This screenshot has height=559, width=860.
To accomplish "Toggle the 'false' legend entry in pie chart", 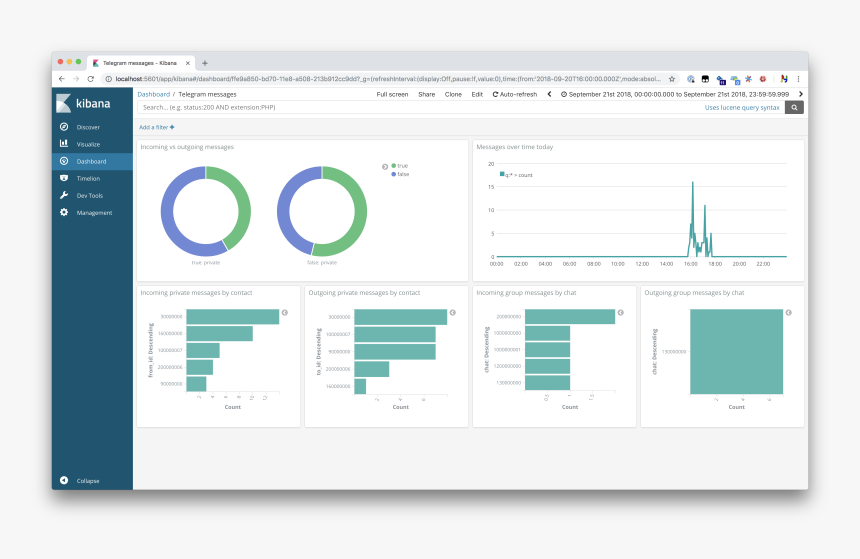I will pyautogui.click(x=402, y=174).
